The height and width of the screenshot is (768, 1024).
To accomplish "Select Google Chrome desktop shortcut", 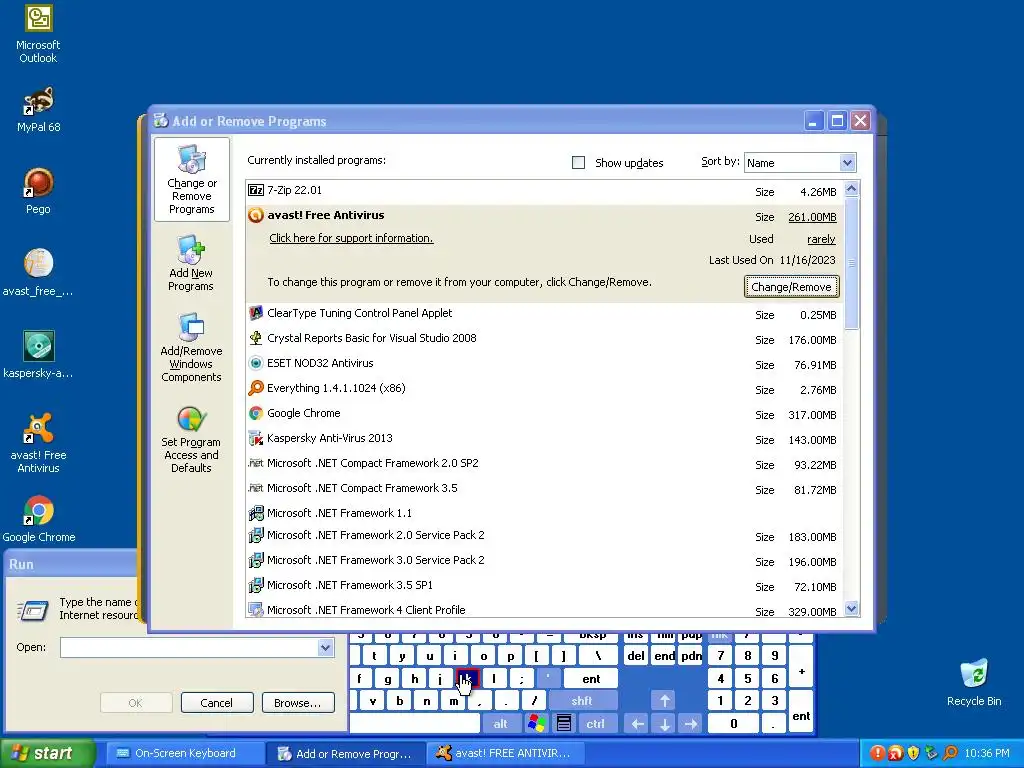I will pos(38,519).
